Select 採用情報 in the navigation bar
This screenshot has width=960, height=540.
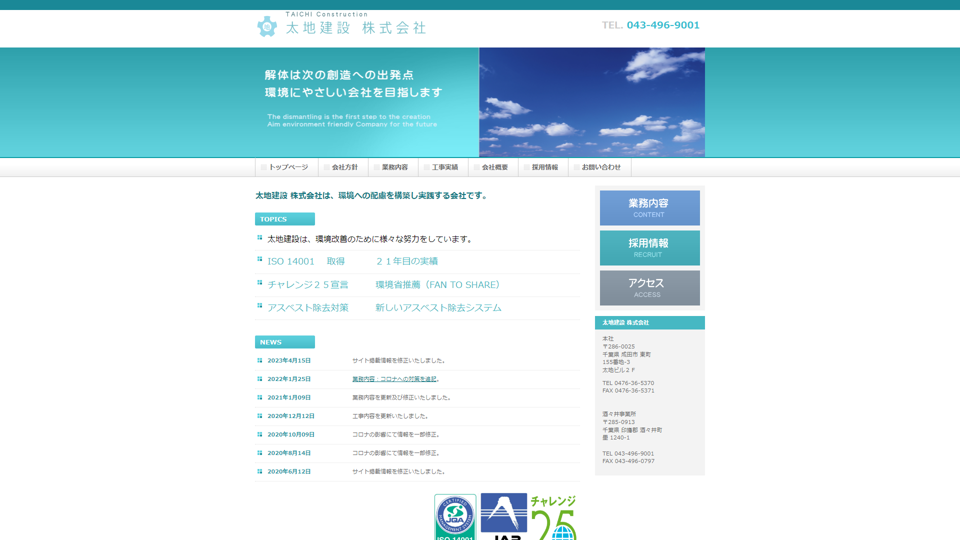pyautogui.click(x=544, y=168)
